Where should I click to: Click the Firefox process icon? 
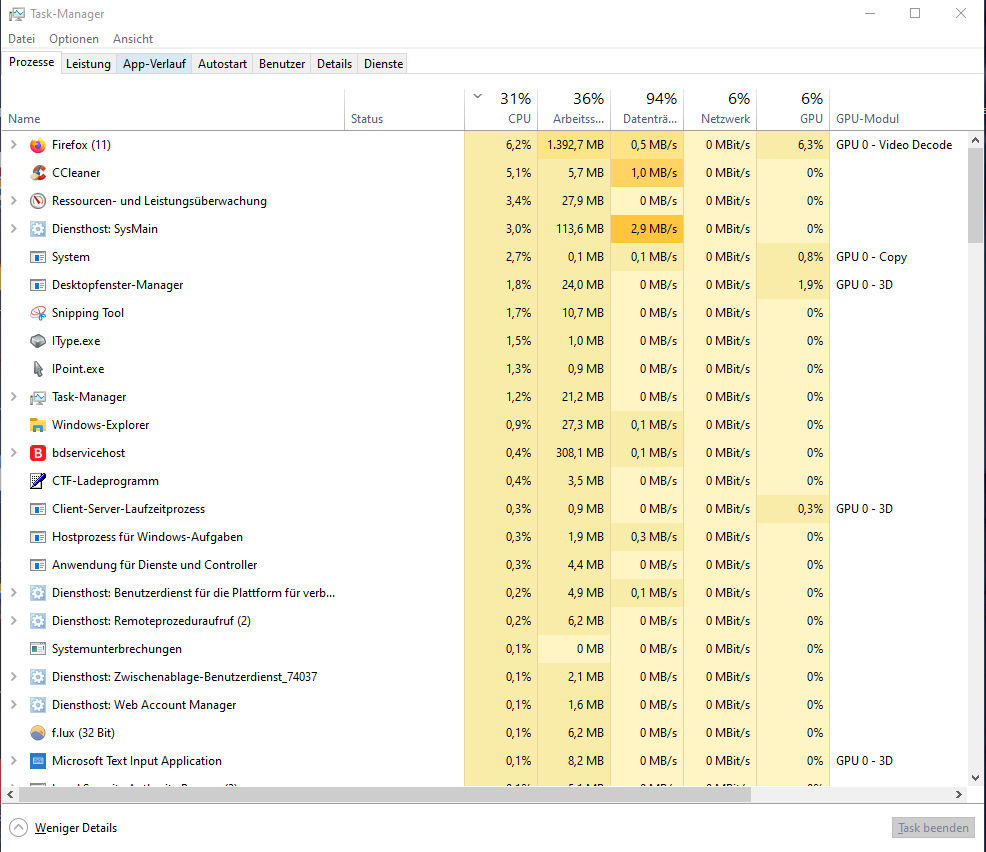38,145
